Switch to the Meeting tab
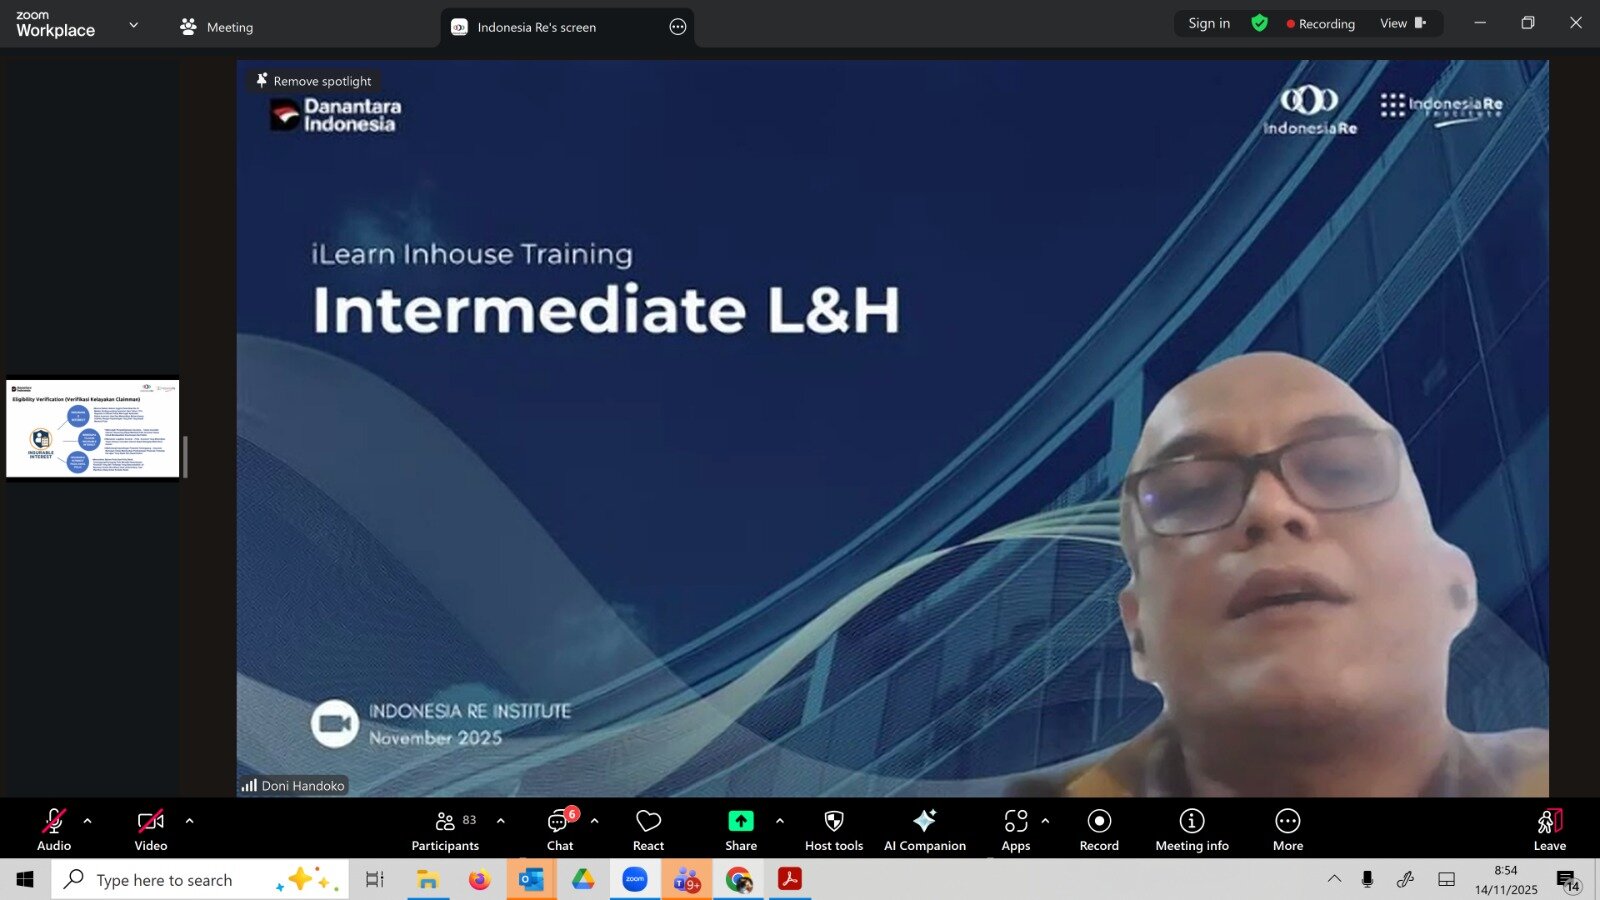The width and height of the screenshot is (1600, 900). point(217,27)
